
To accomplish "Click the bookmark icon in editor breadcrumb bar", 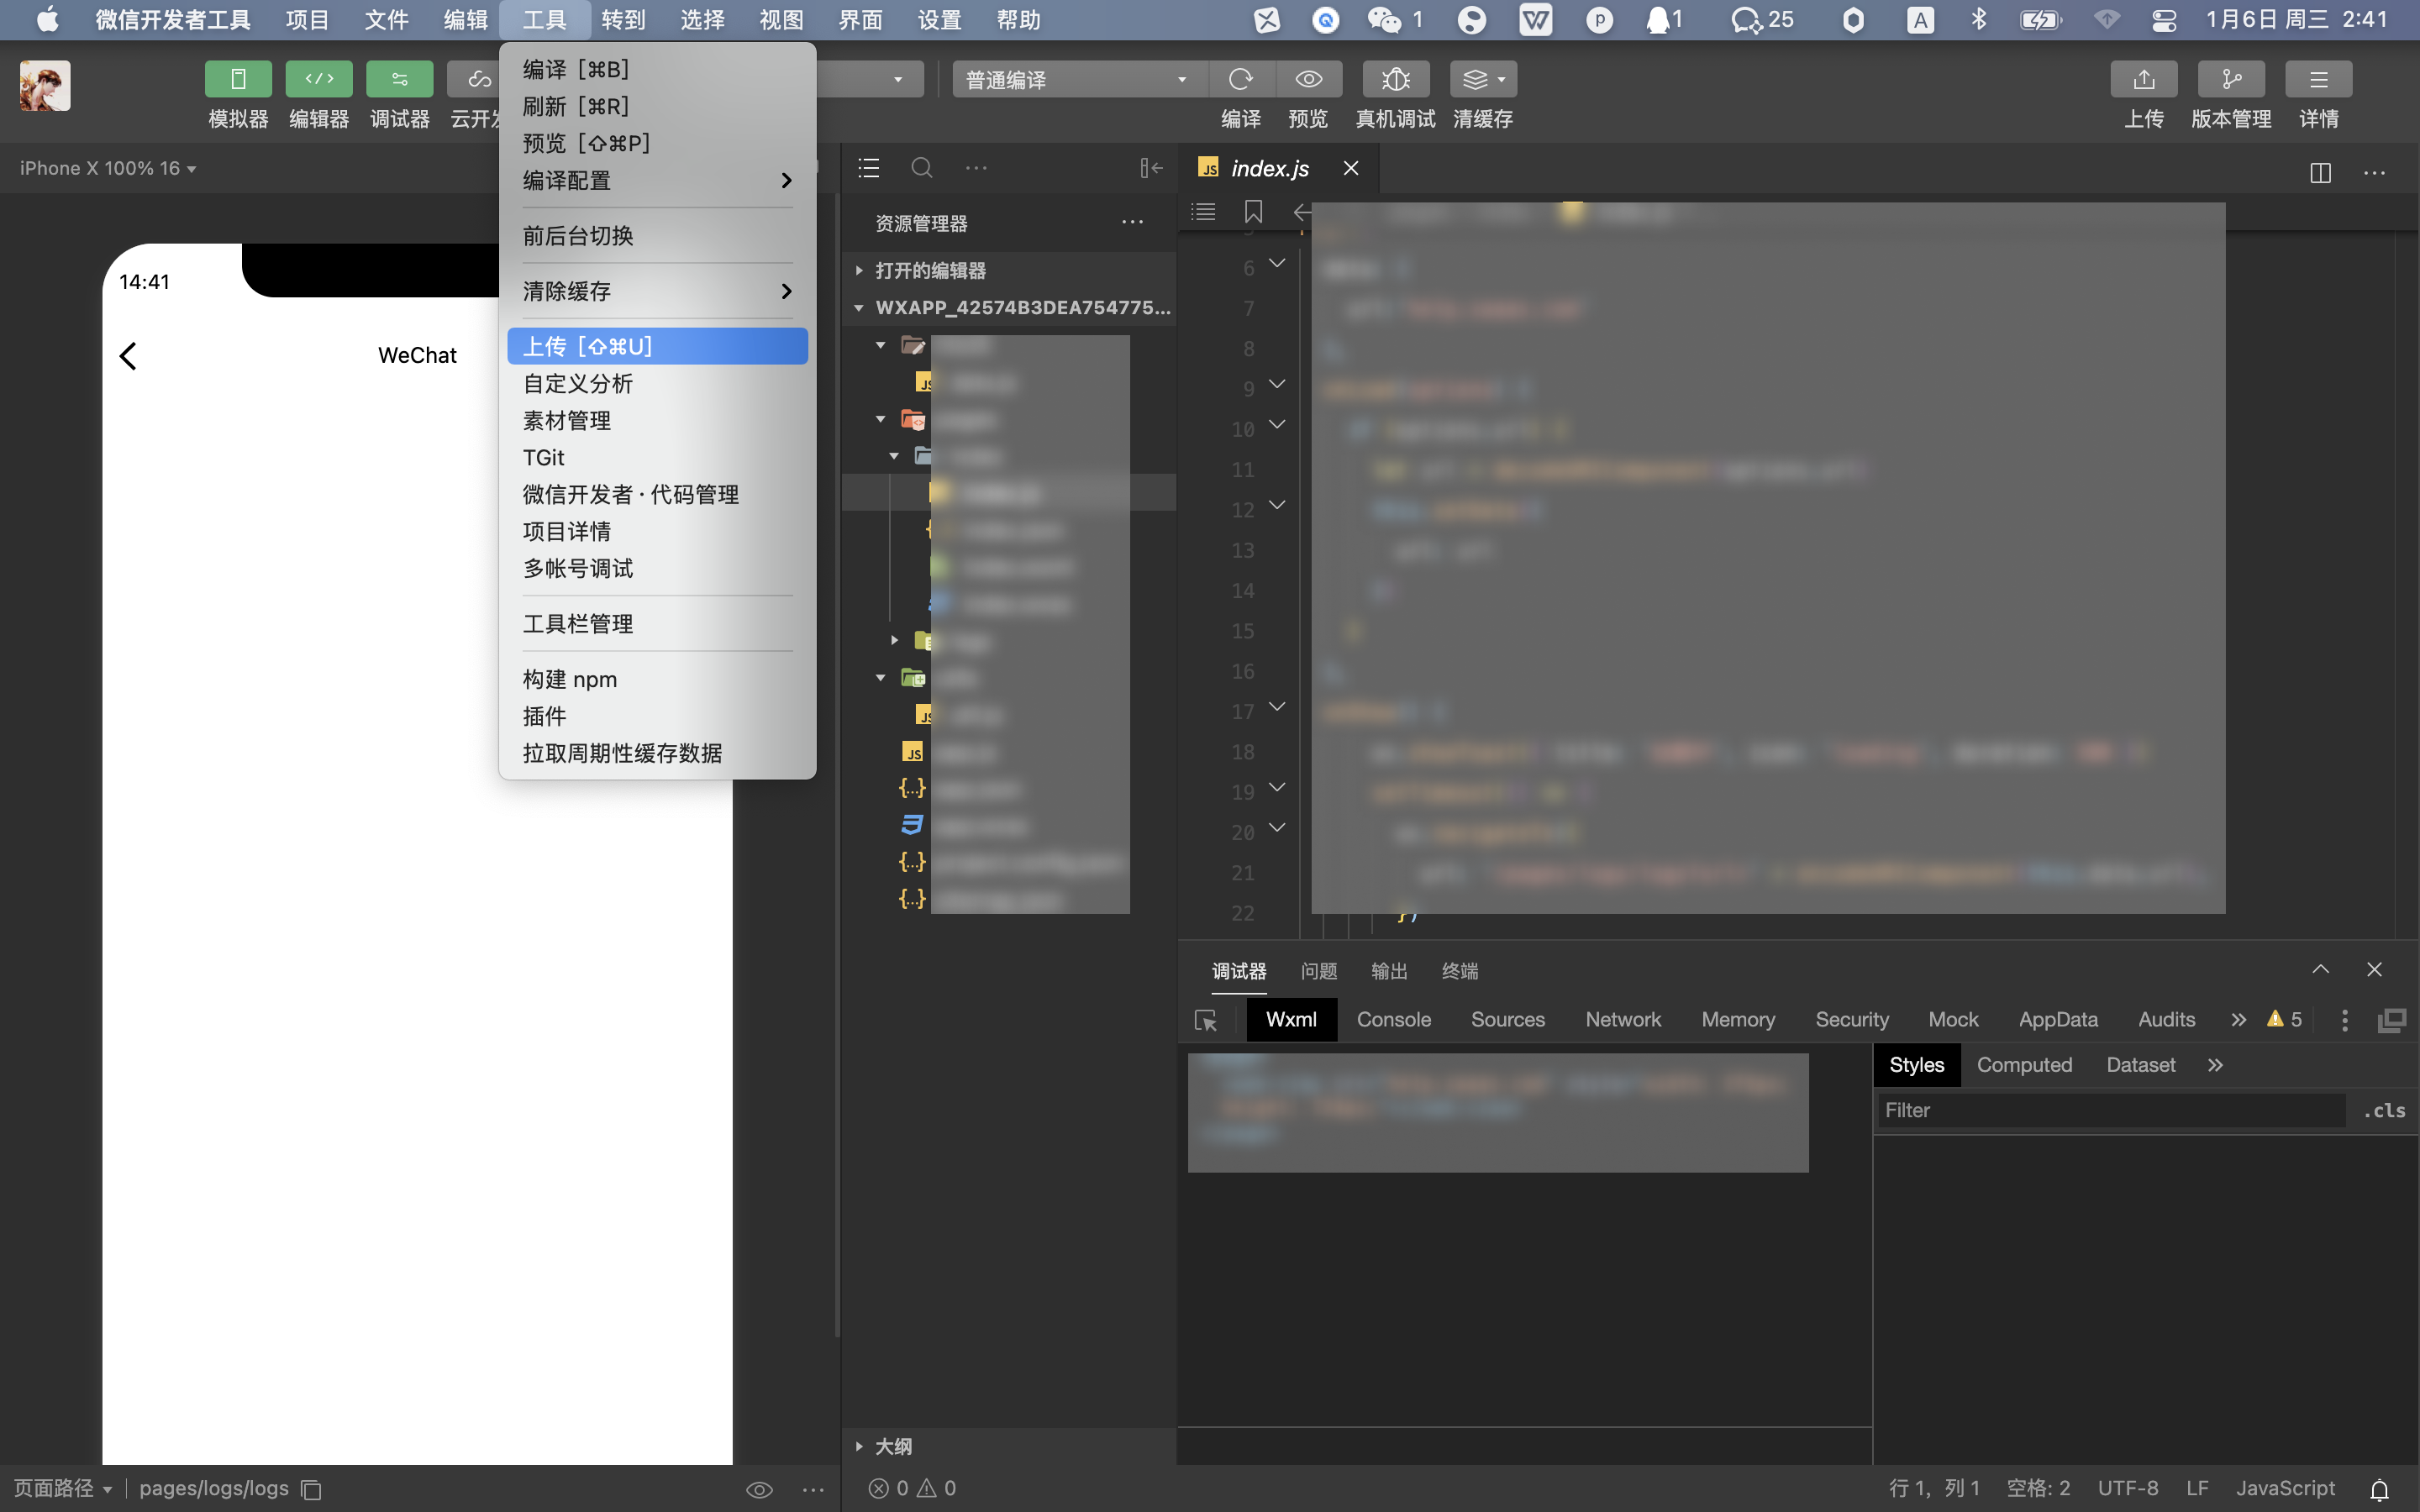I will pos(1253,212).
